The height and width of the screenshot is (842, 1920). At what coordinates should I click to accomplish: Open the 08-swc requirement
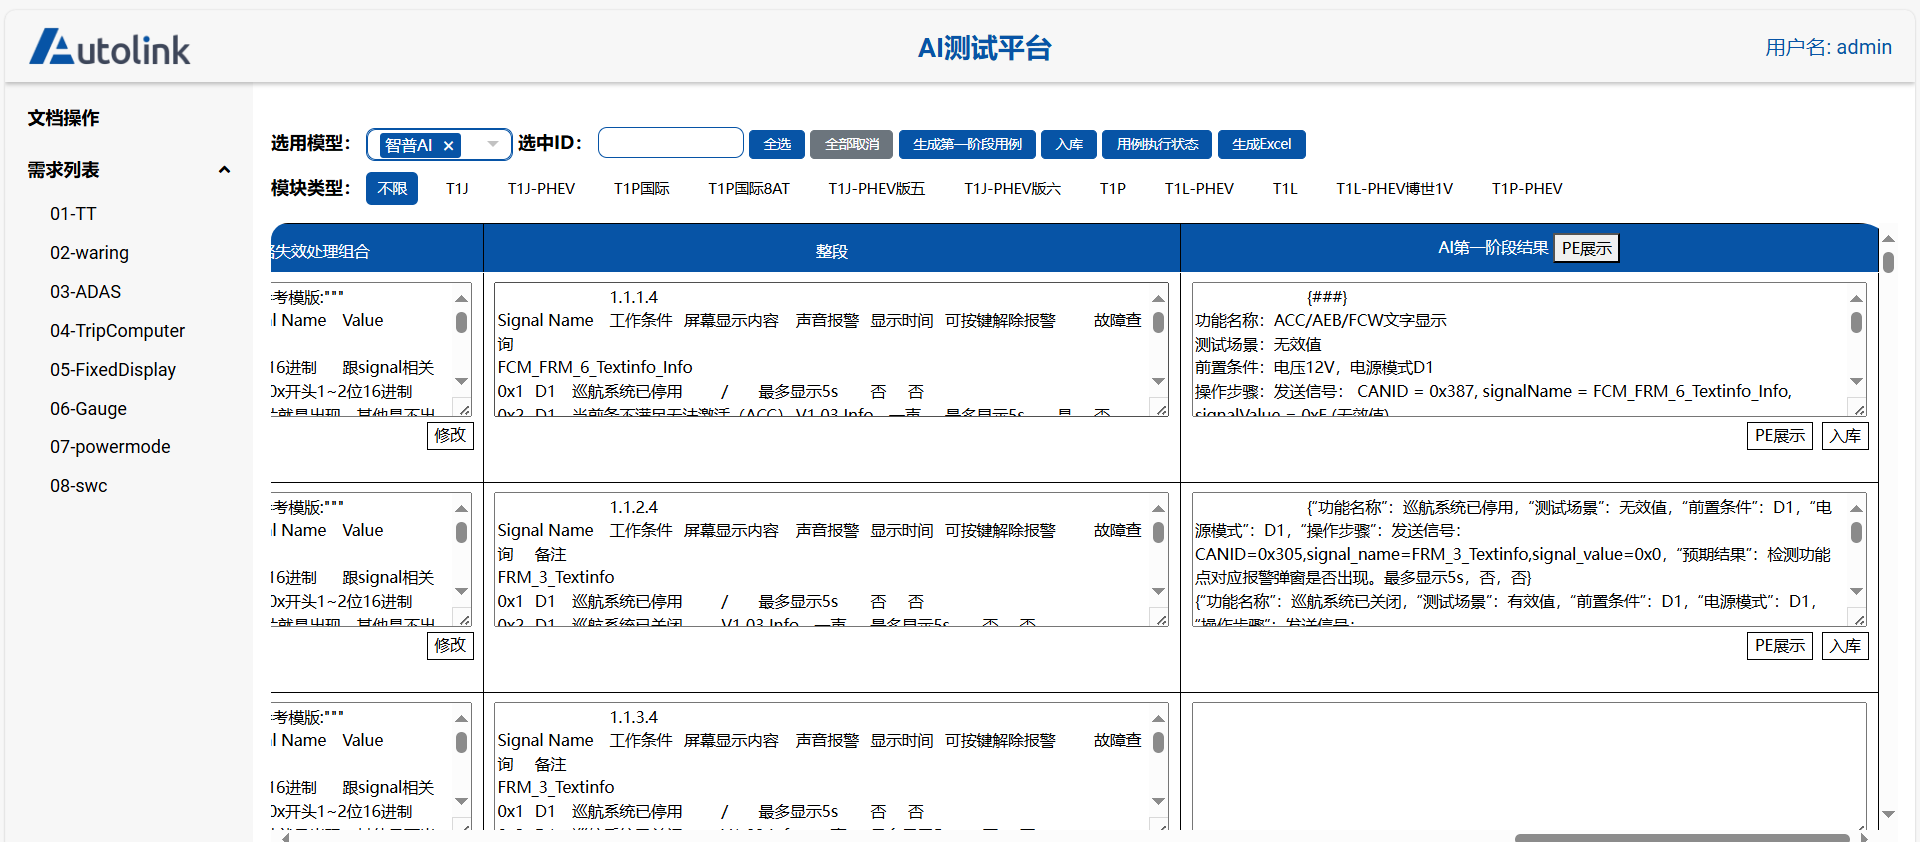[x=78, y=486]
